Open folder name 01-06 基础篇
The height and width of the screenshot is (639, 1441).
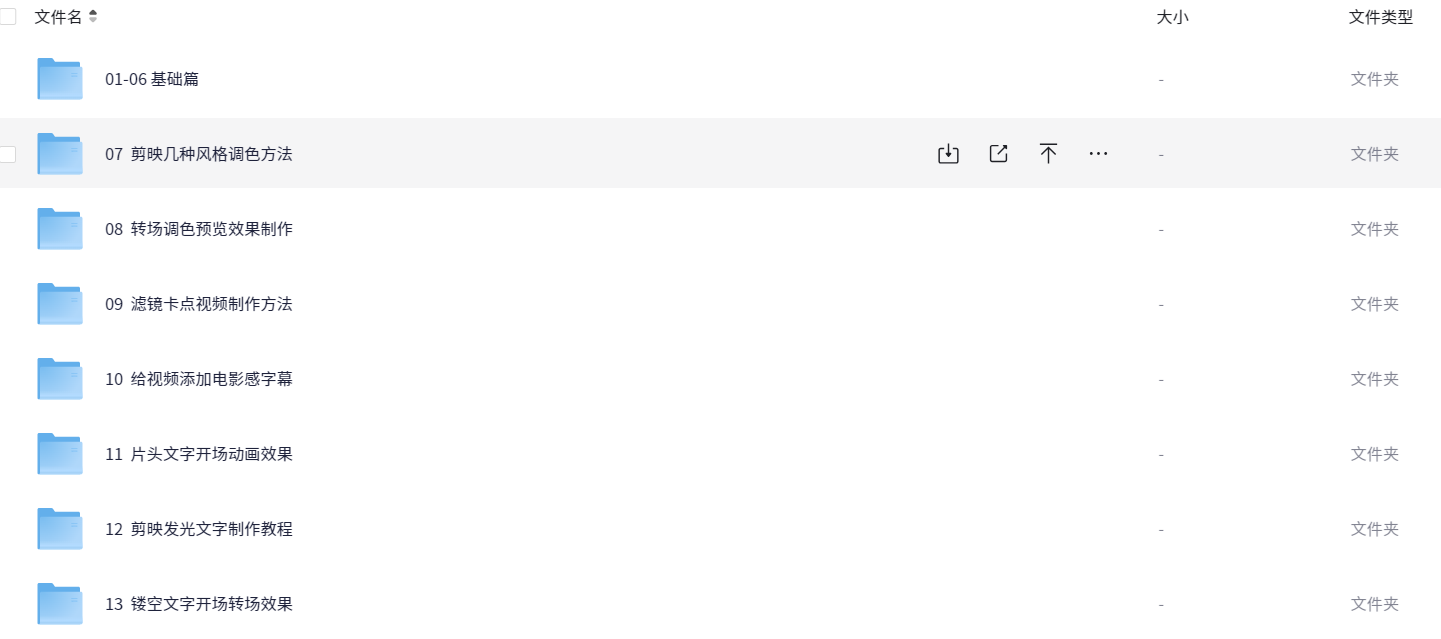pyautogui.click(x=152, y=79)
